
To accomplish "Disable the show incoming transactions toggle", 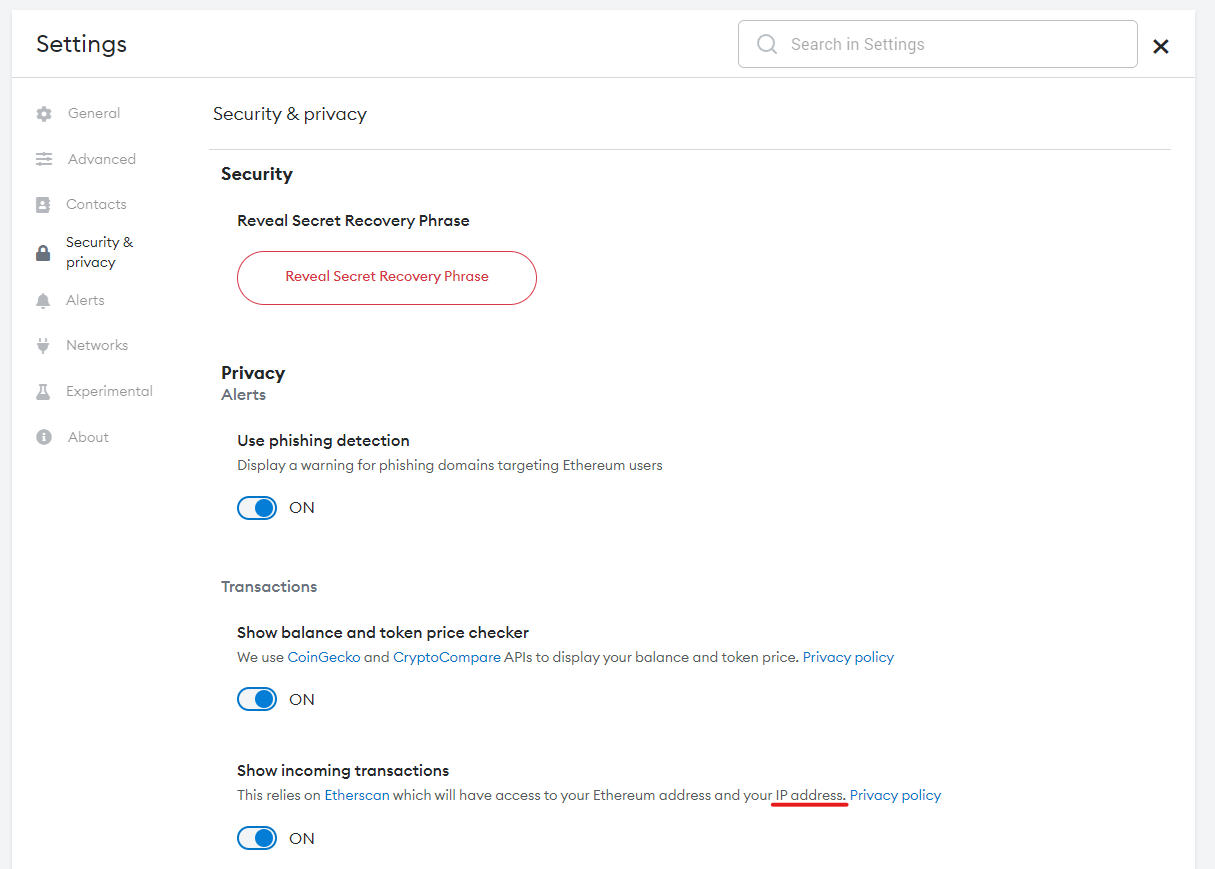I will 257,838.
